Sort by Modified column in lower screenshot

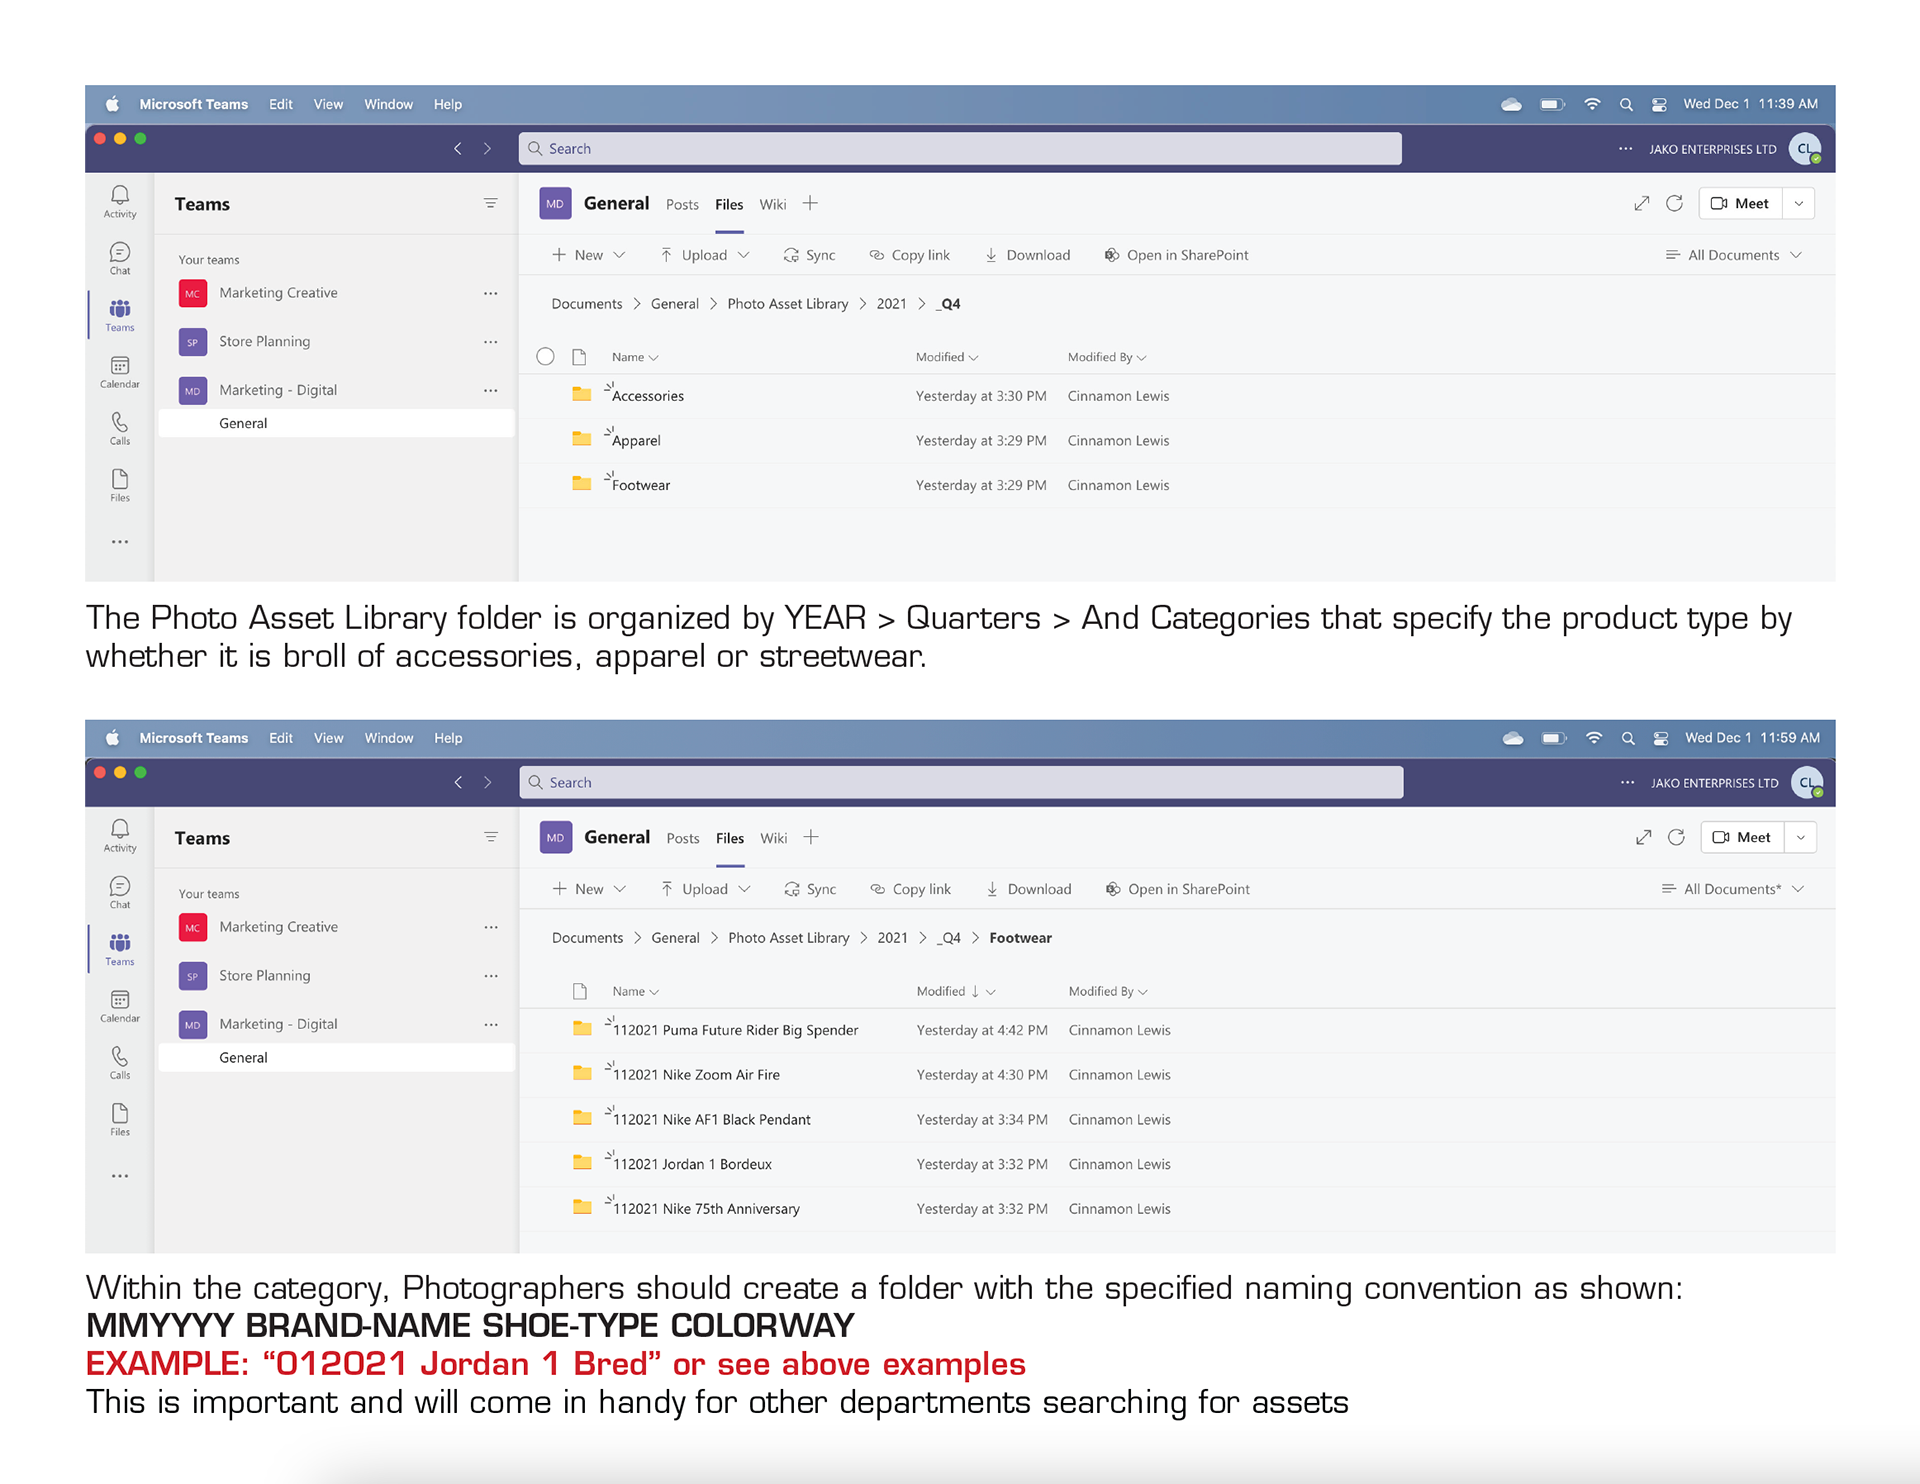coord(956,991)
